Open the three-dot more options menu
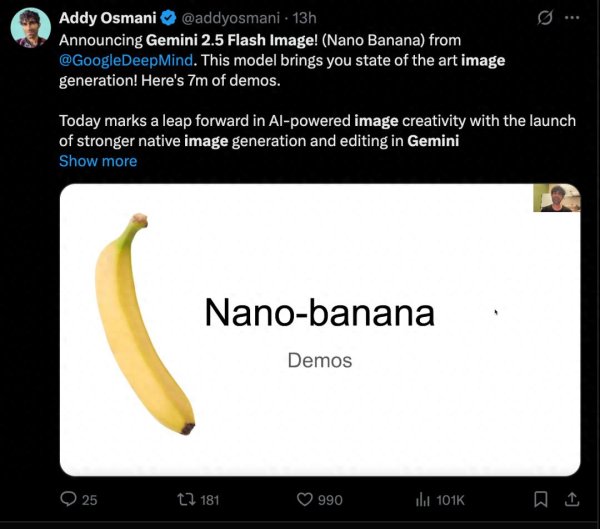 point(572,19)
